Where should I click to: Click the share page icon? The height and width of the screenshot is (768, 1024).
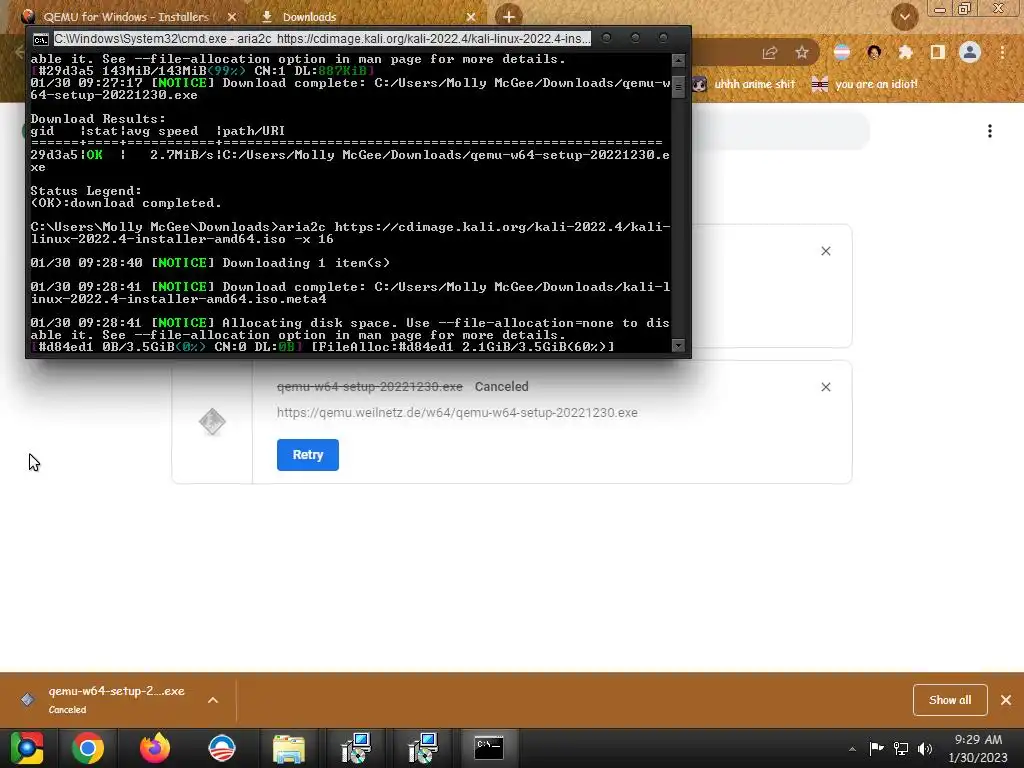(x=770, y=53)
